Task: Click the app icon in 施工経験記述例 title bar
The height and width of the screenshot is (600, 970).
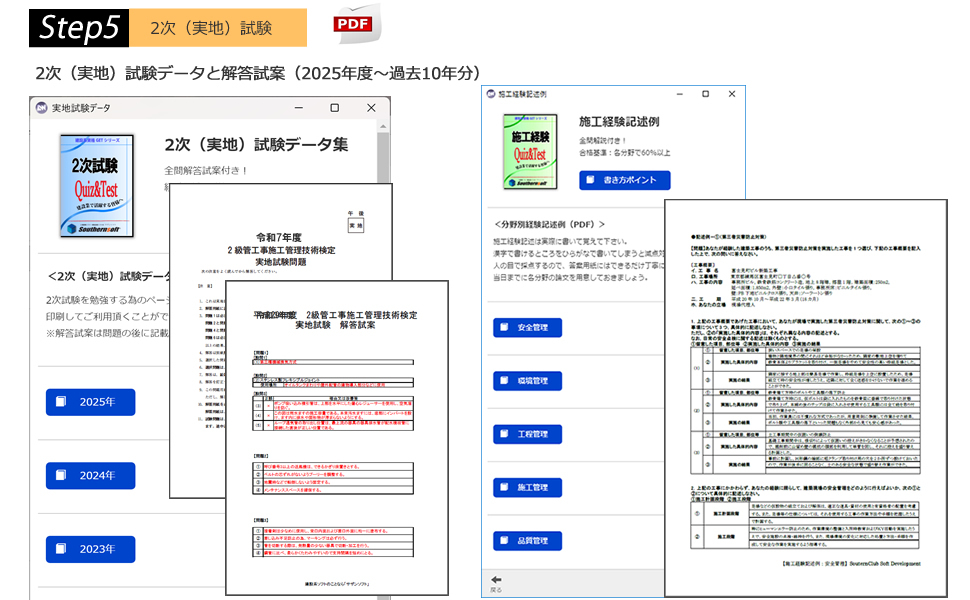Action: point(491,94)
